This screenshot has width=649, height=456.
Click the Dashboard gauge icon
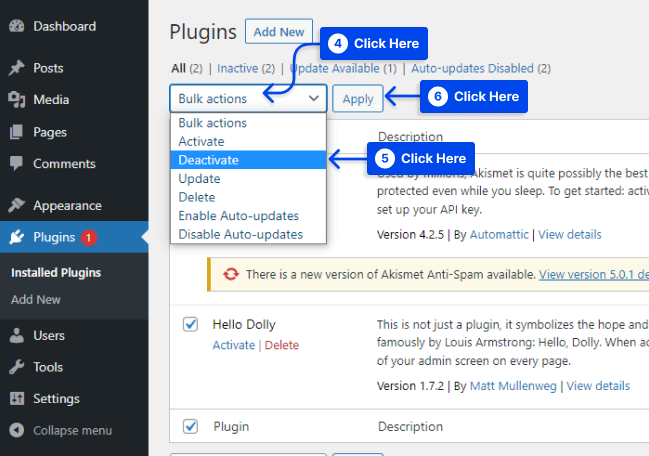click(x=17, y=26)
